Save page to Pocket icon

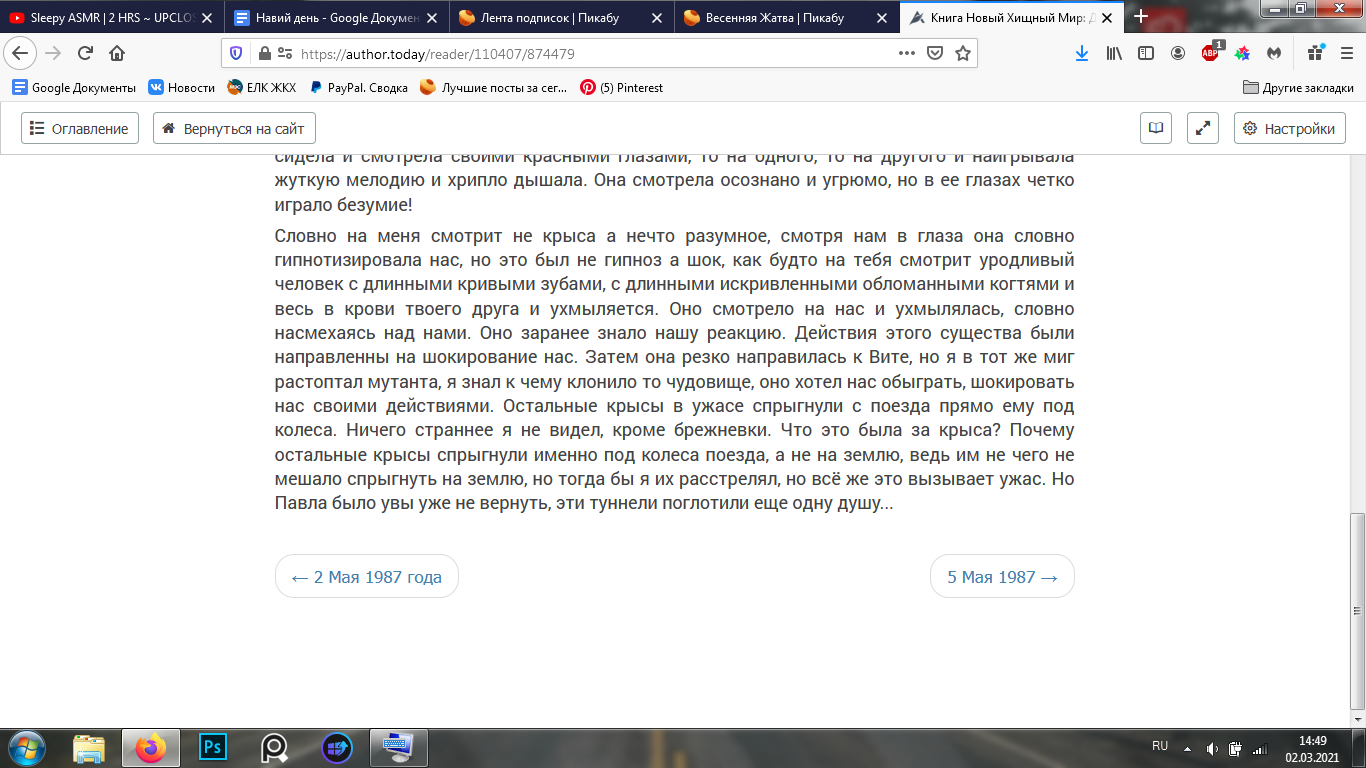935,54
